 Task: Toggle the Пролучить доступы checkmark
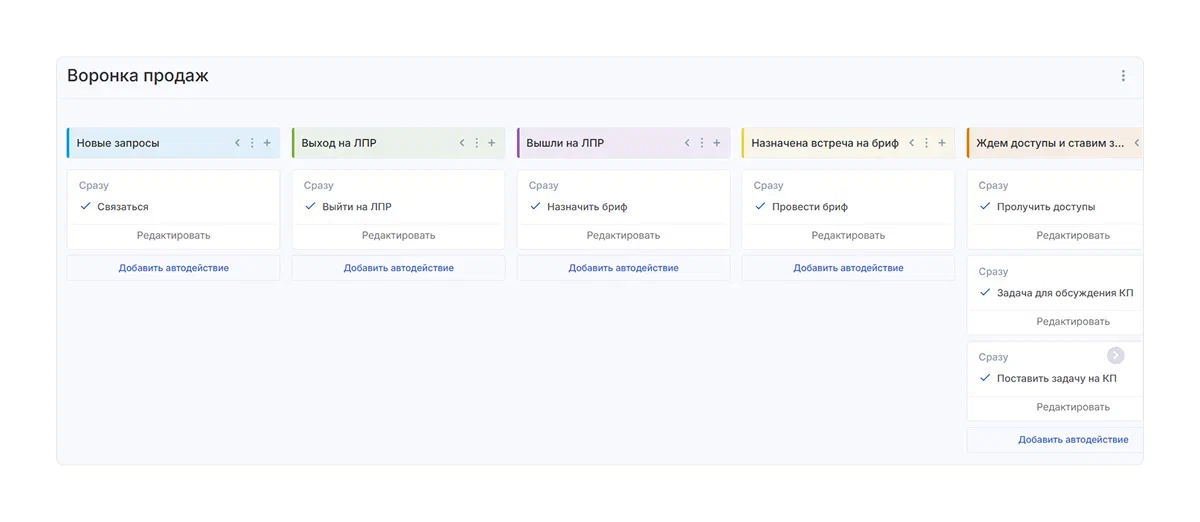point(986,207)
